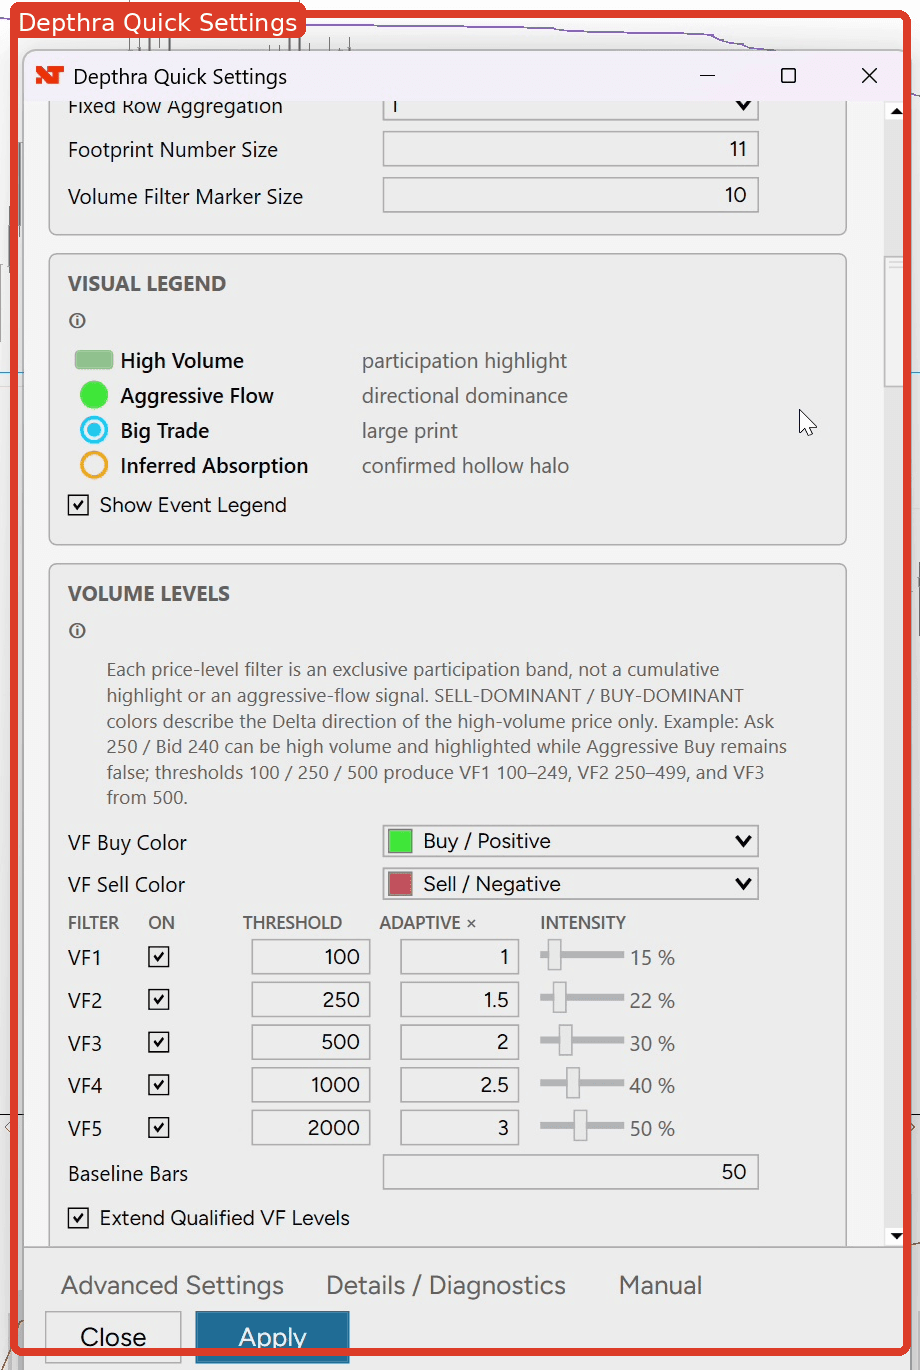This screenshot has height=1370, width=920.
Task: Click the VF1 adaptive multiplier field
Action: pos(459,957)
